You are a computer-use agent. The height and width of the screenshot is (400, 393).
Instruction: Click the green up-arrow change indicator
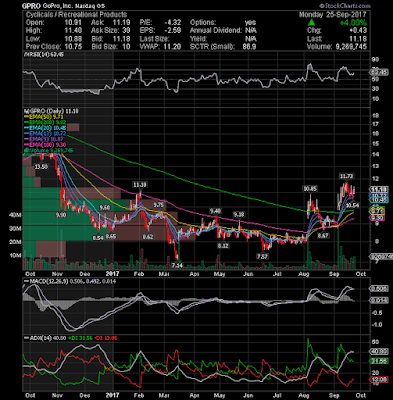311,22
